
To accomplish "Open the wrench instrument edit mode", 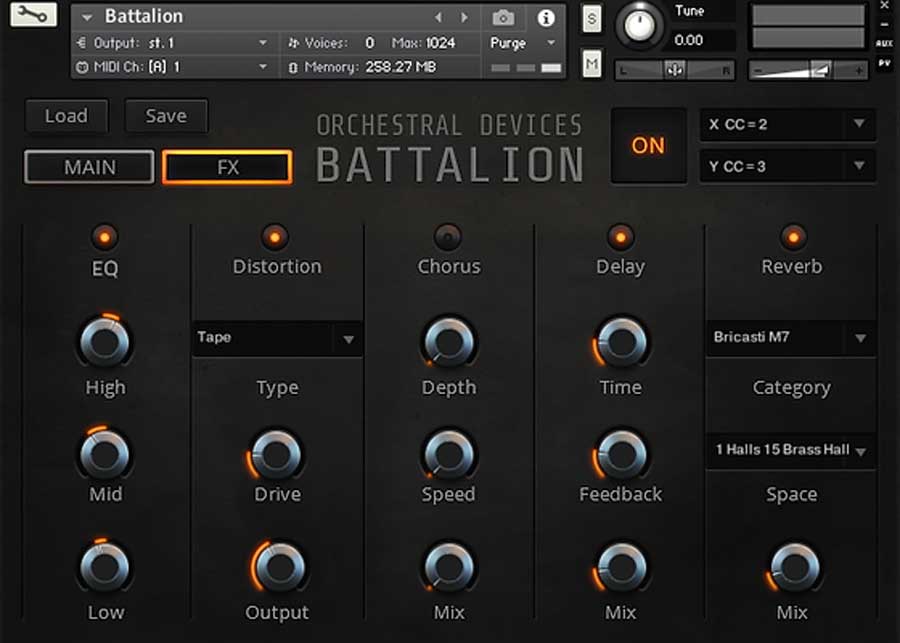I will click(33, 14).
